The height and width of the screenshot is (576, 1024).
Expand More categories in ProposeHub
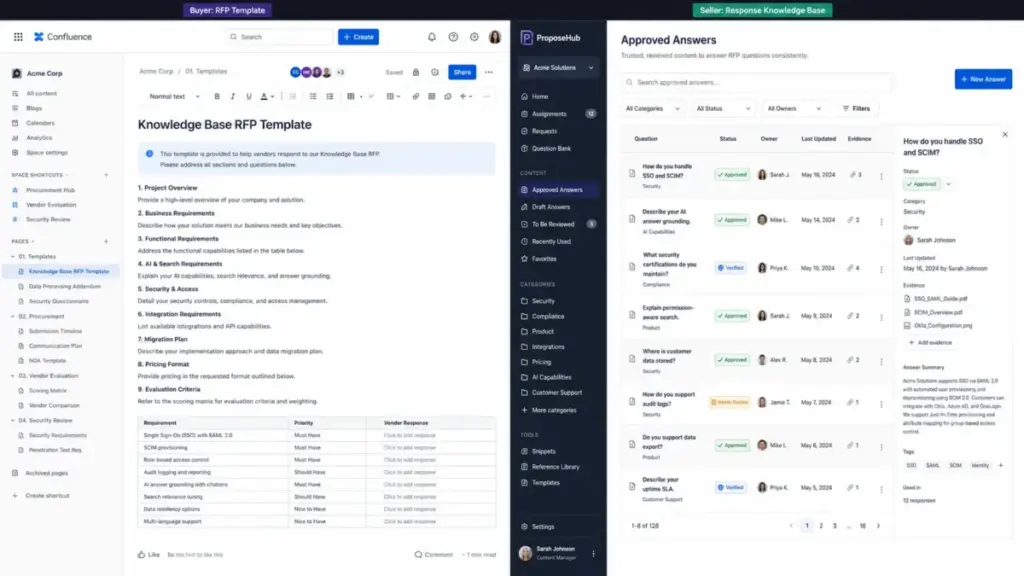pos(553,410)
